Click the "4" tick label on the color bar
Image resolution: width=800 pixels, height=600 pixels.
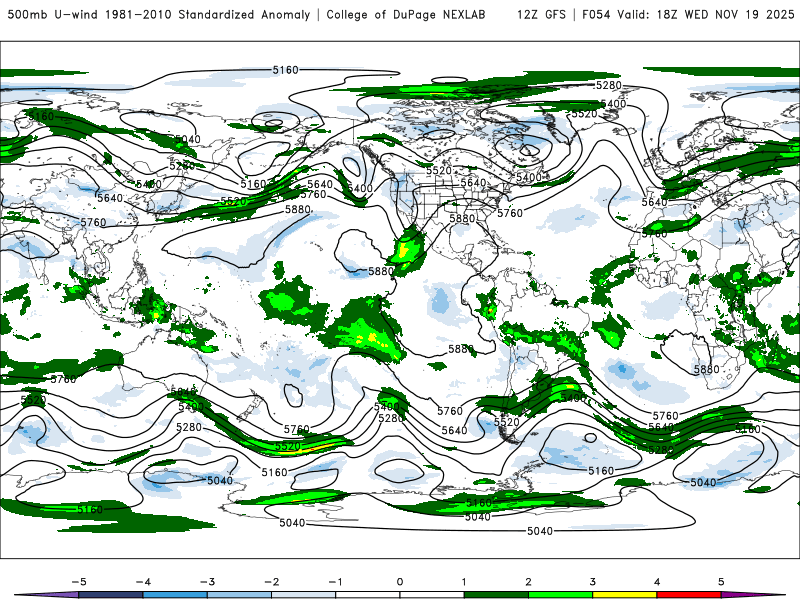click(x=657, y=582)
